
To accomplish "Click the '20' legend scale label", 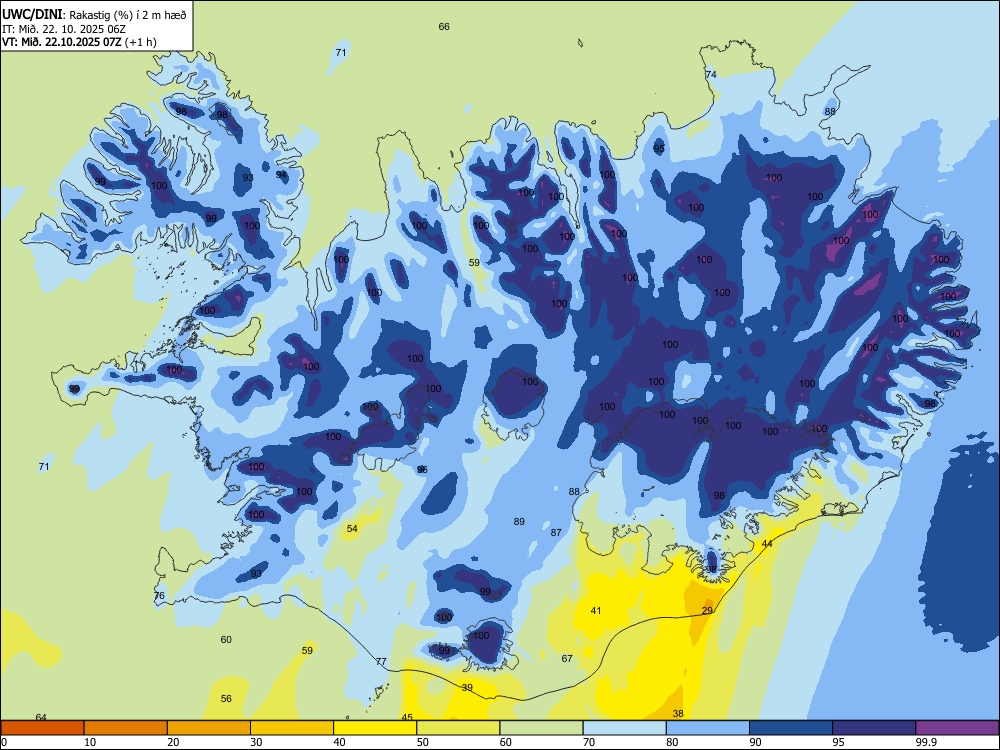I will 173,742.
